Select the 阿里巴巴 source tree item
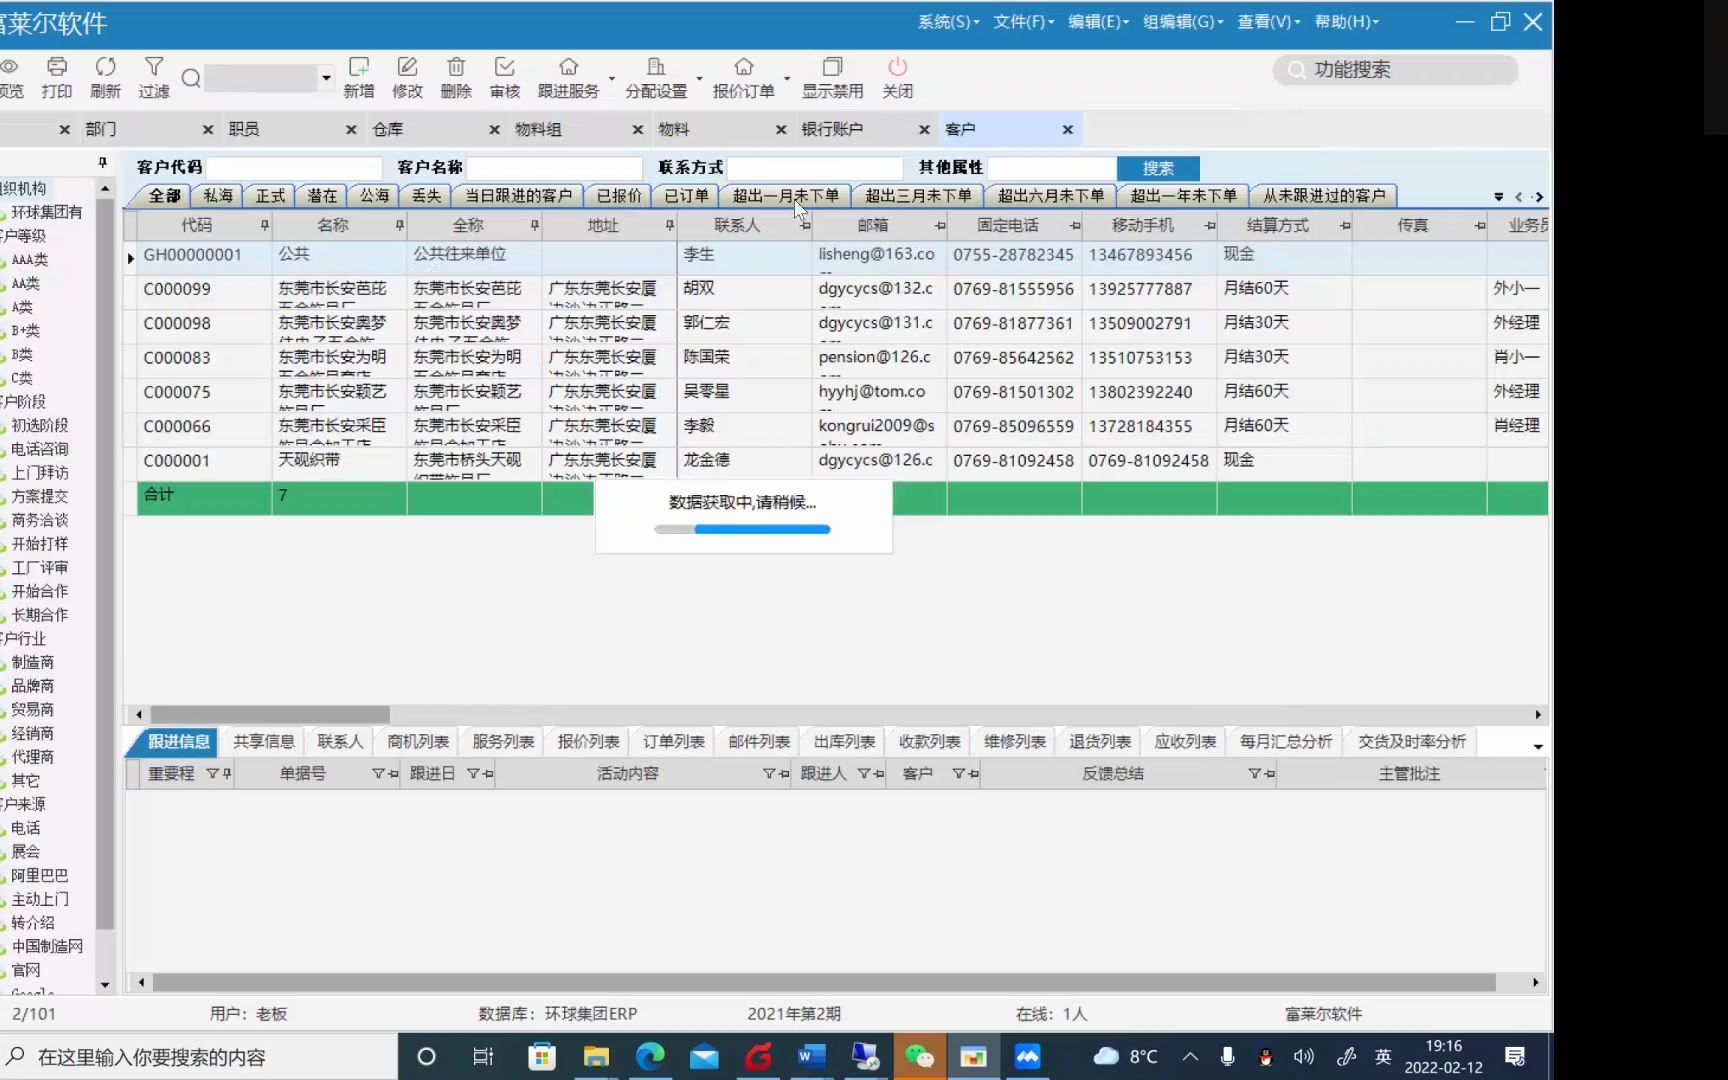 pos(40,875)
